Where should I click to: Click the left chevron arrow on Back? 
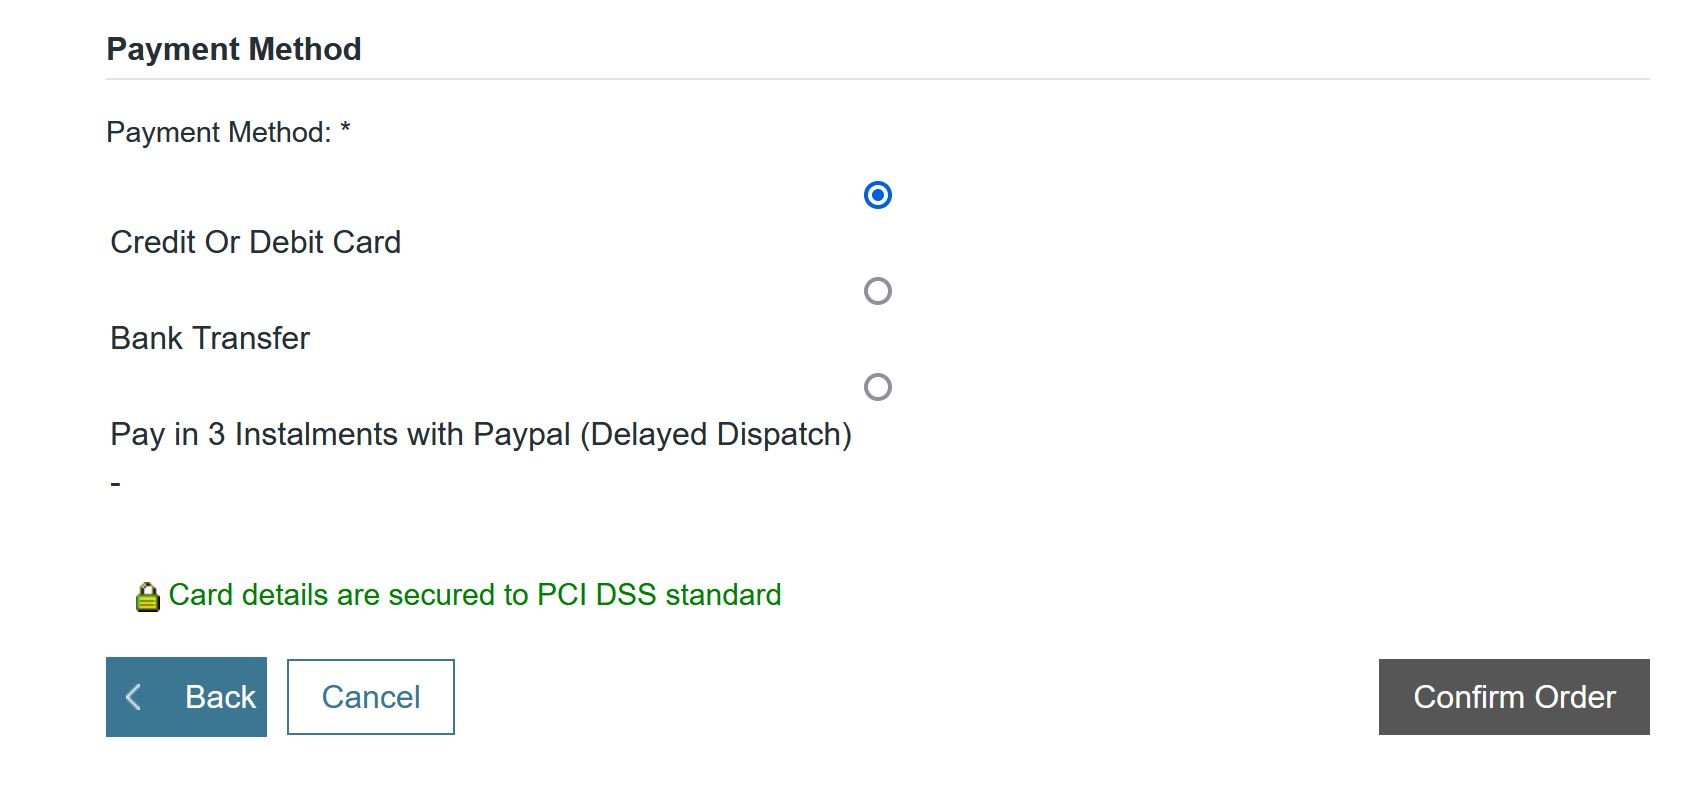[x=133, y=697]
